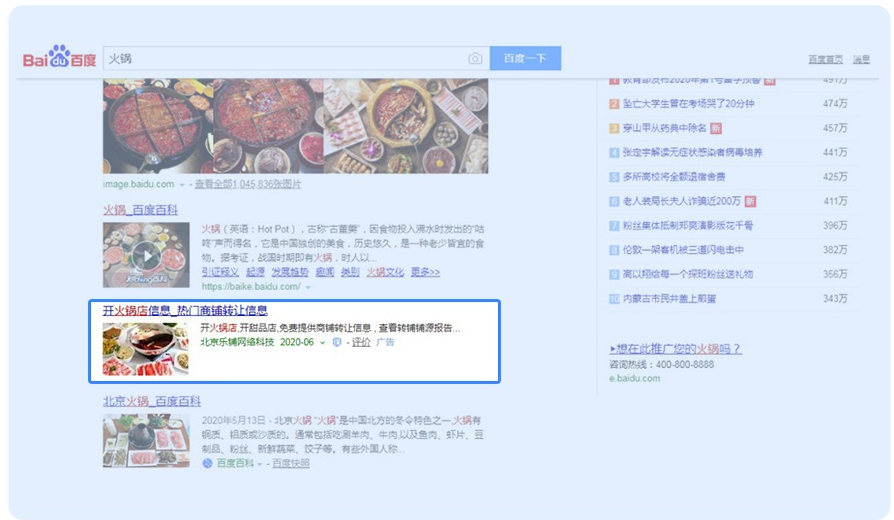894x520 pixels.
Task: Click hotline text 400-800-8888
Action: pos(685,364)
